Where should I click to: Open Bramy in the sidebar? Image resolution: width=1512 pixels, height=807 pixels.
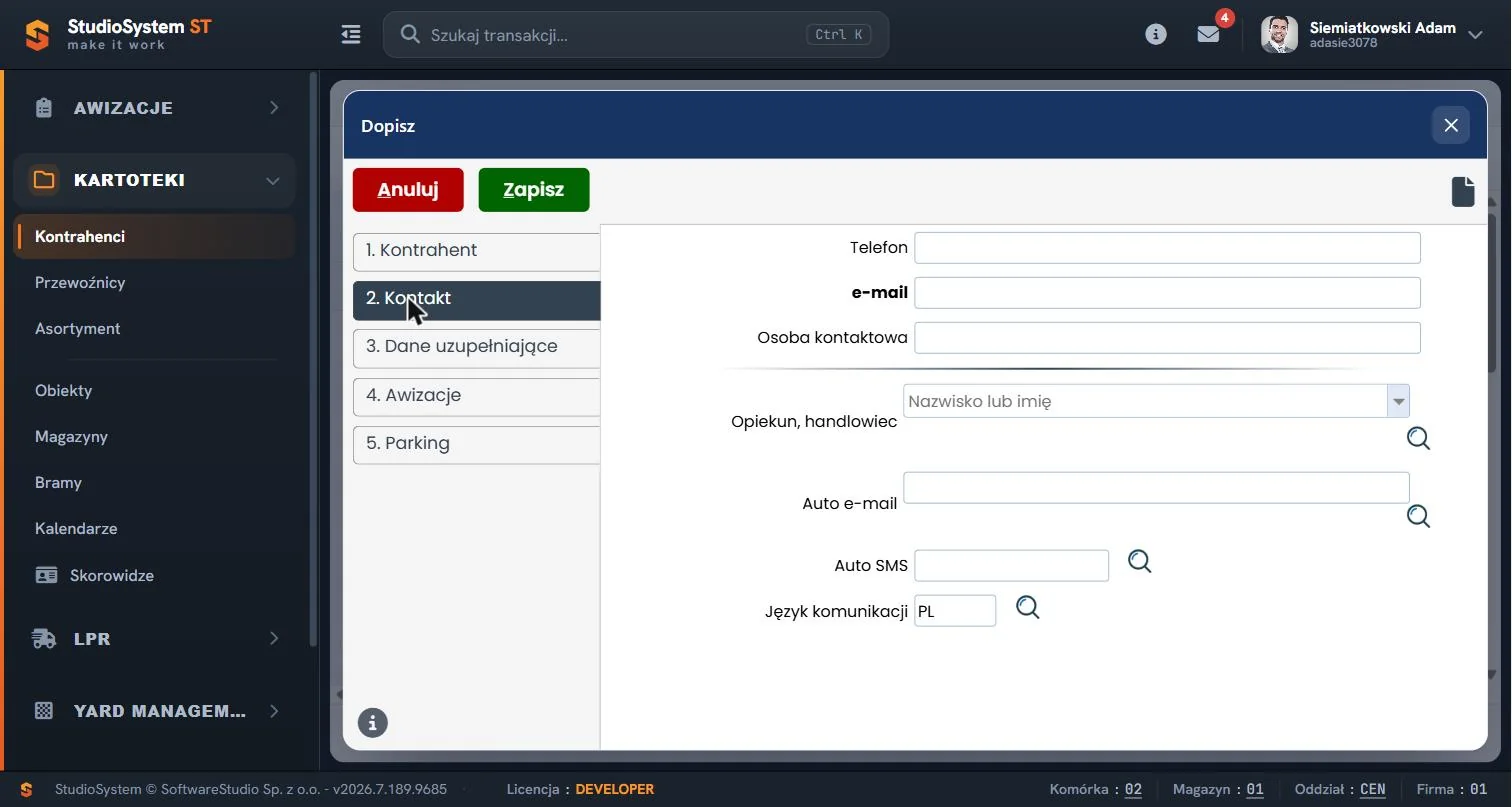click(x=58, y=483)
